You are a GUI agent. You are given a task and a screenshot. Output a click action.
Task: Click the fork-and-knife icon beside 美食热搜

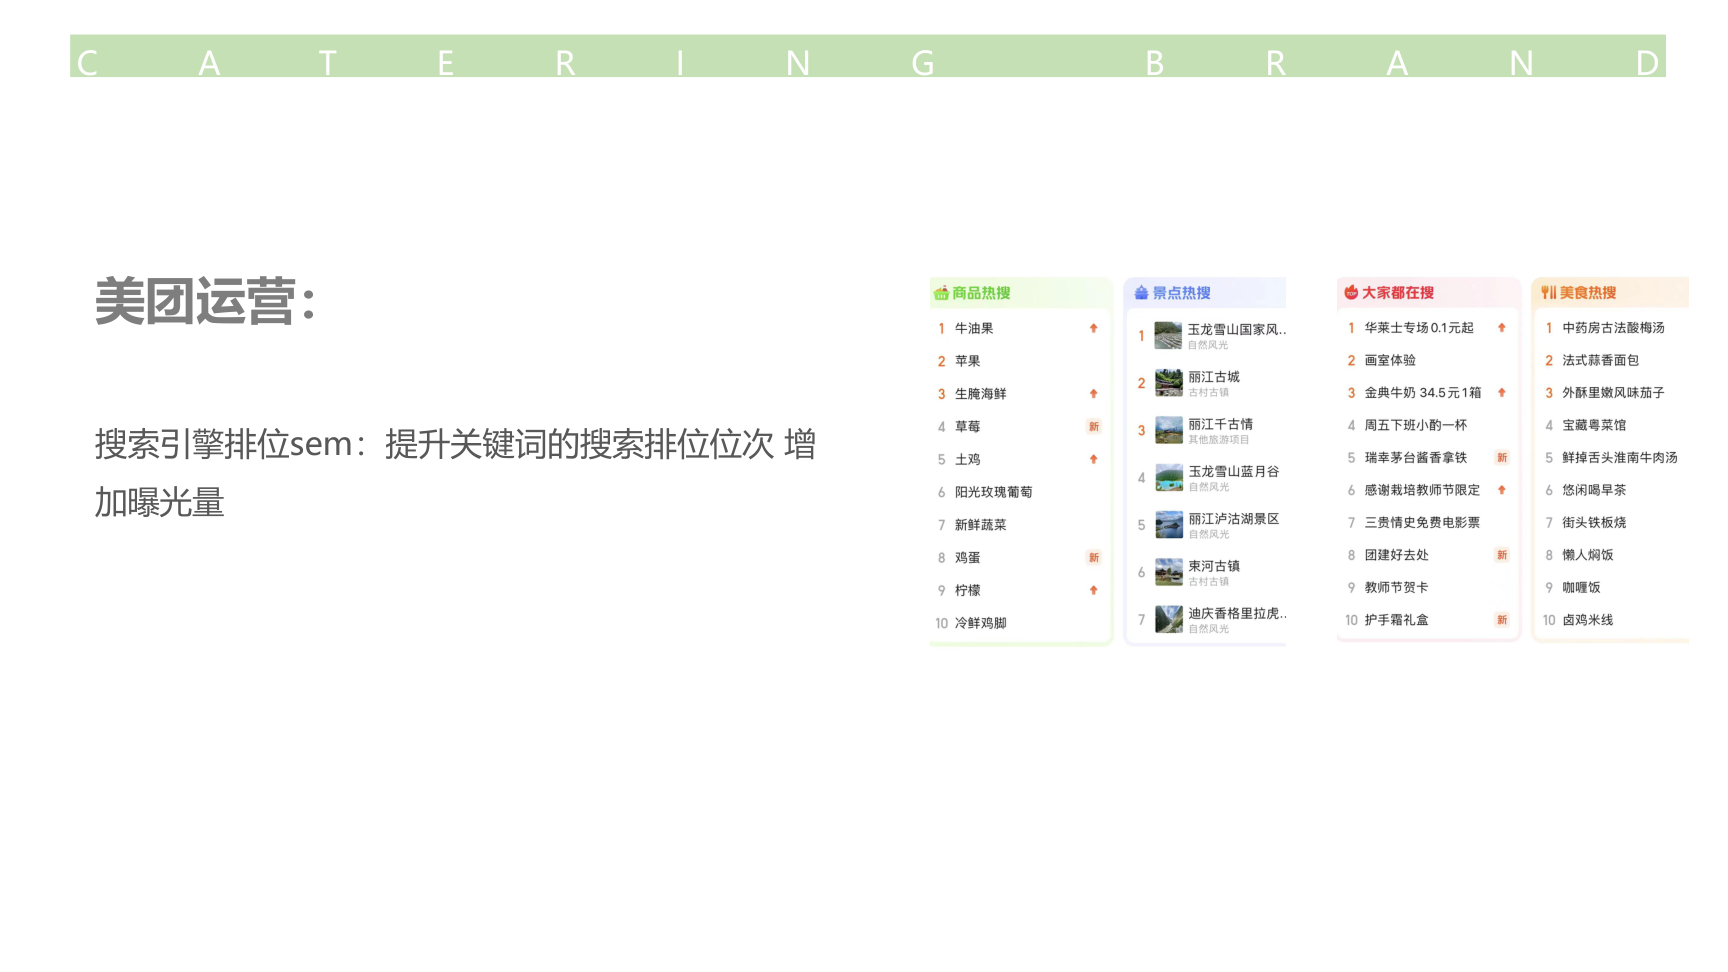(1548, 292)
